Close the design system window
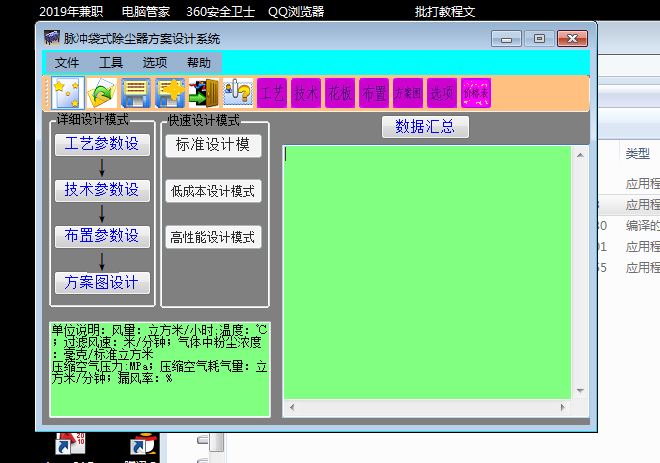Image resolution: width=660 pixels, height=463 pixels. coord(572,39)
